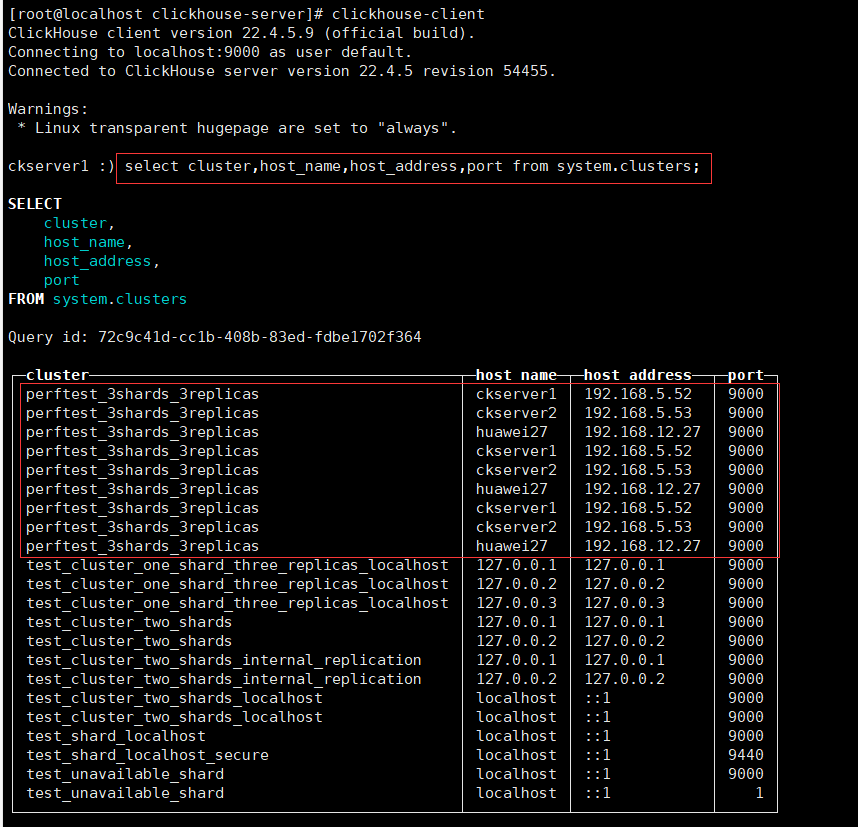Click 'test_cluster_one_shard_three_replicas_localhost' with host_name 127.0.0.2
Viewport: 858px width, 827px height.
(x=237, y=584)
